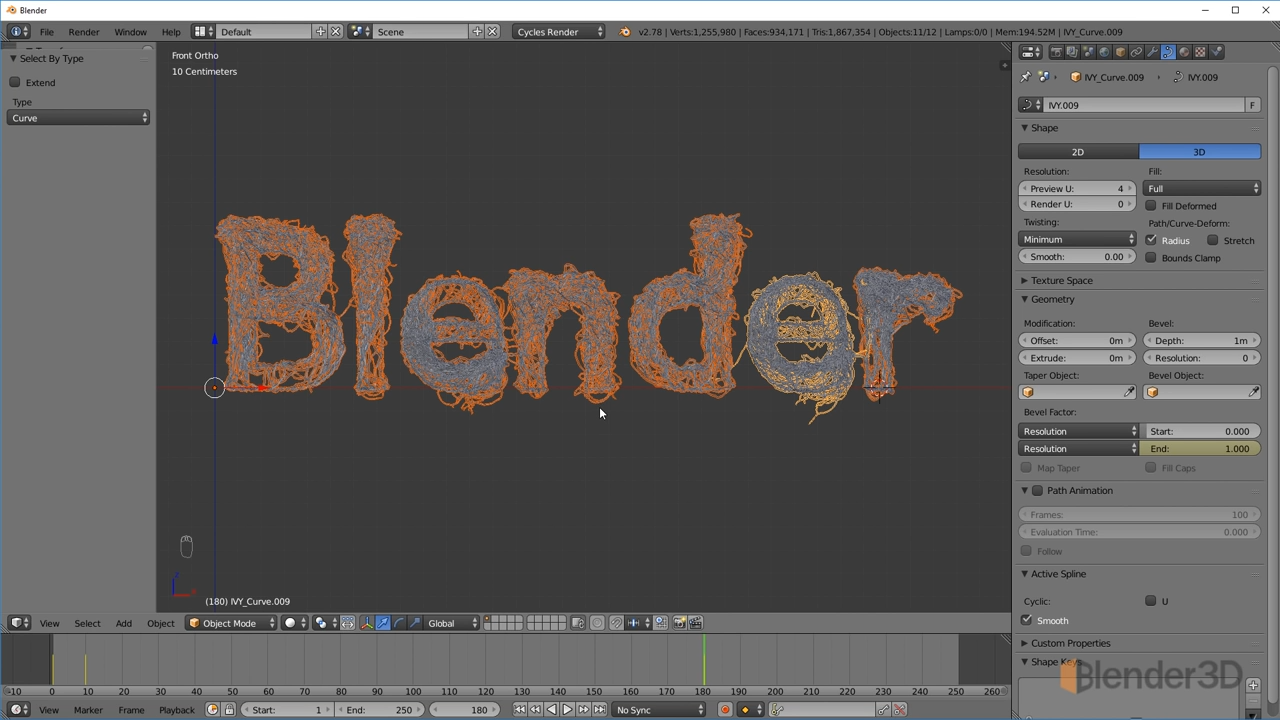The image size is (1280, 720).
Task: Click the Bevel Object eyedropper
Action: 1253,393
